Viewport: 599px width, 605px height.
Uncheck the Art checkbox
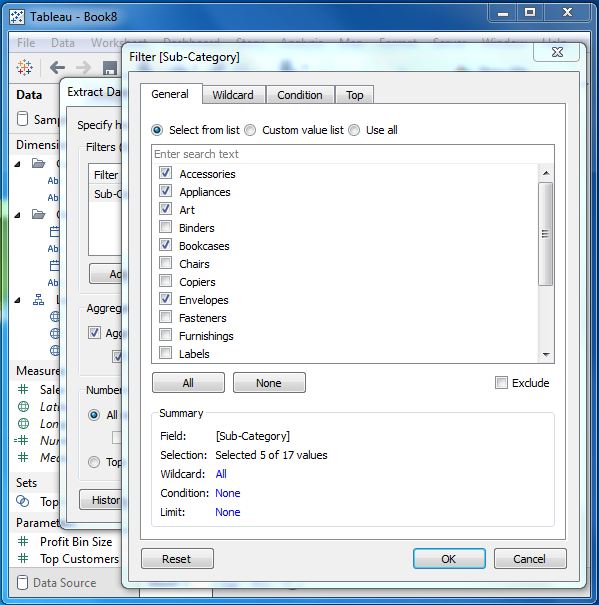click(166, 209)
